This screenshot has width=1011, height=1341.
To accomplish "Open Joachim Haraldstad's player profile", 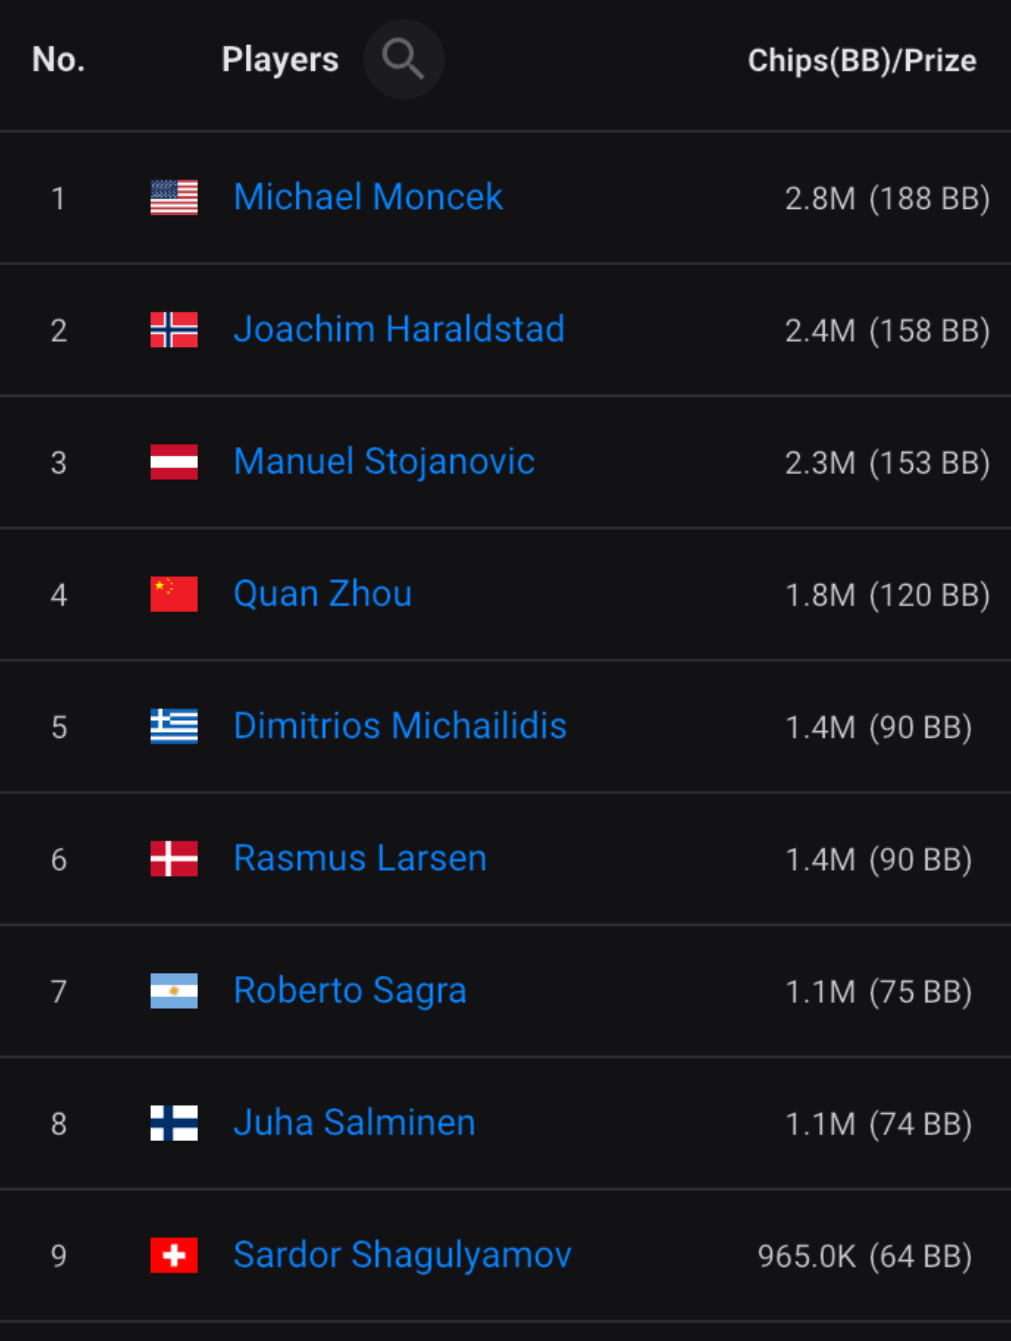I will point(399,329).
